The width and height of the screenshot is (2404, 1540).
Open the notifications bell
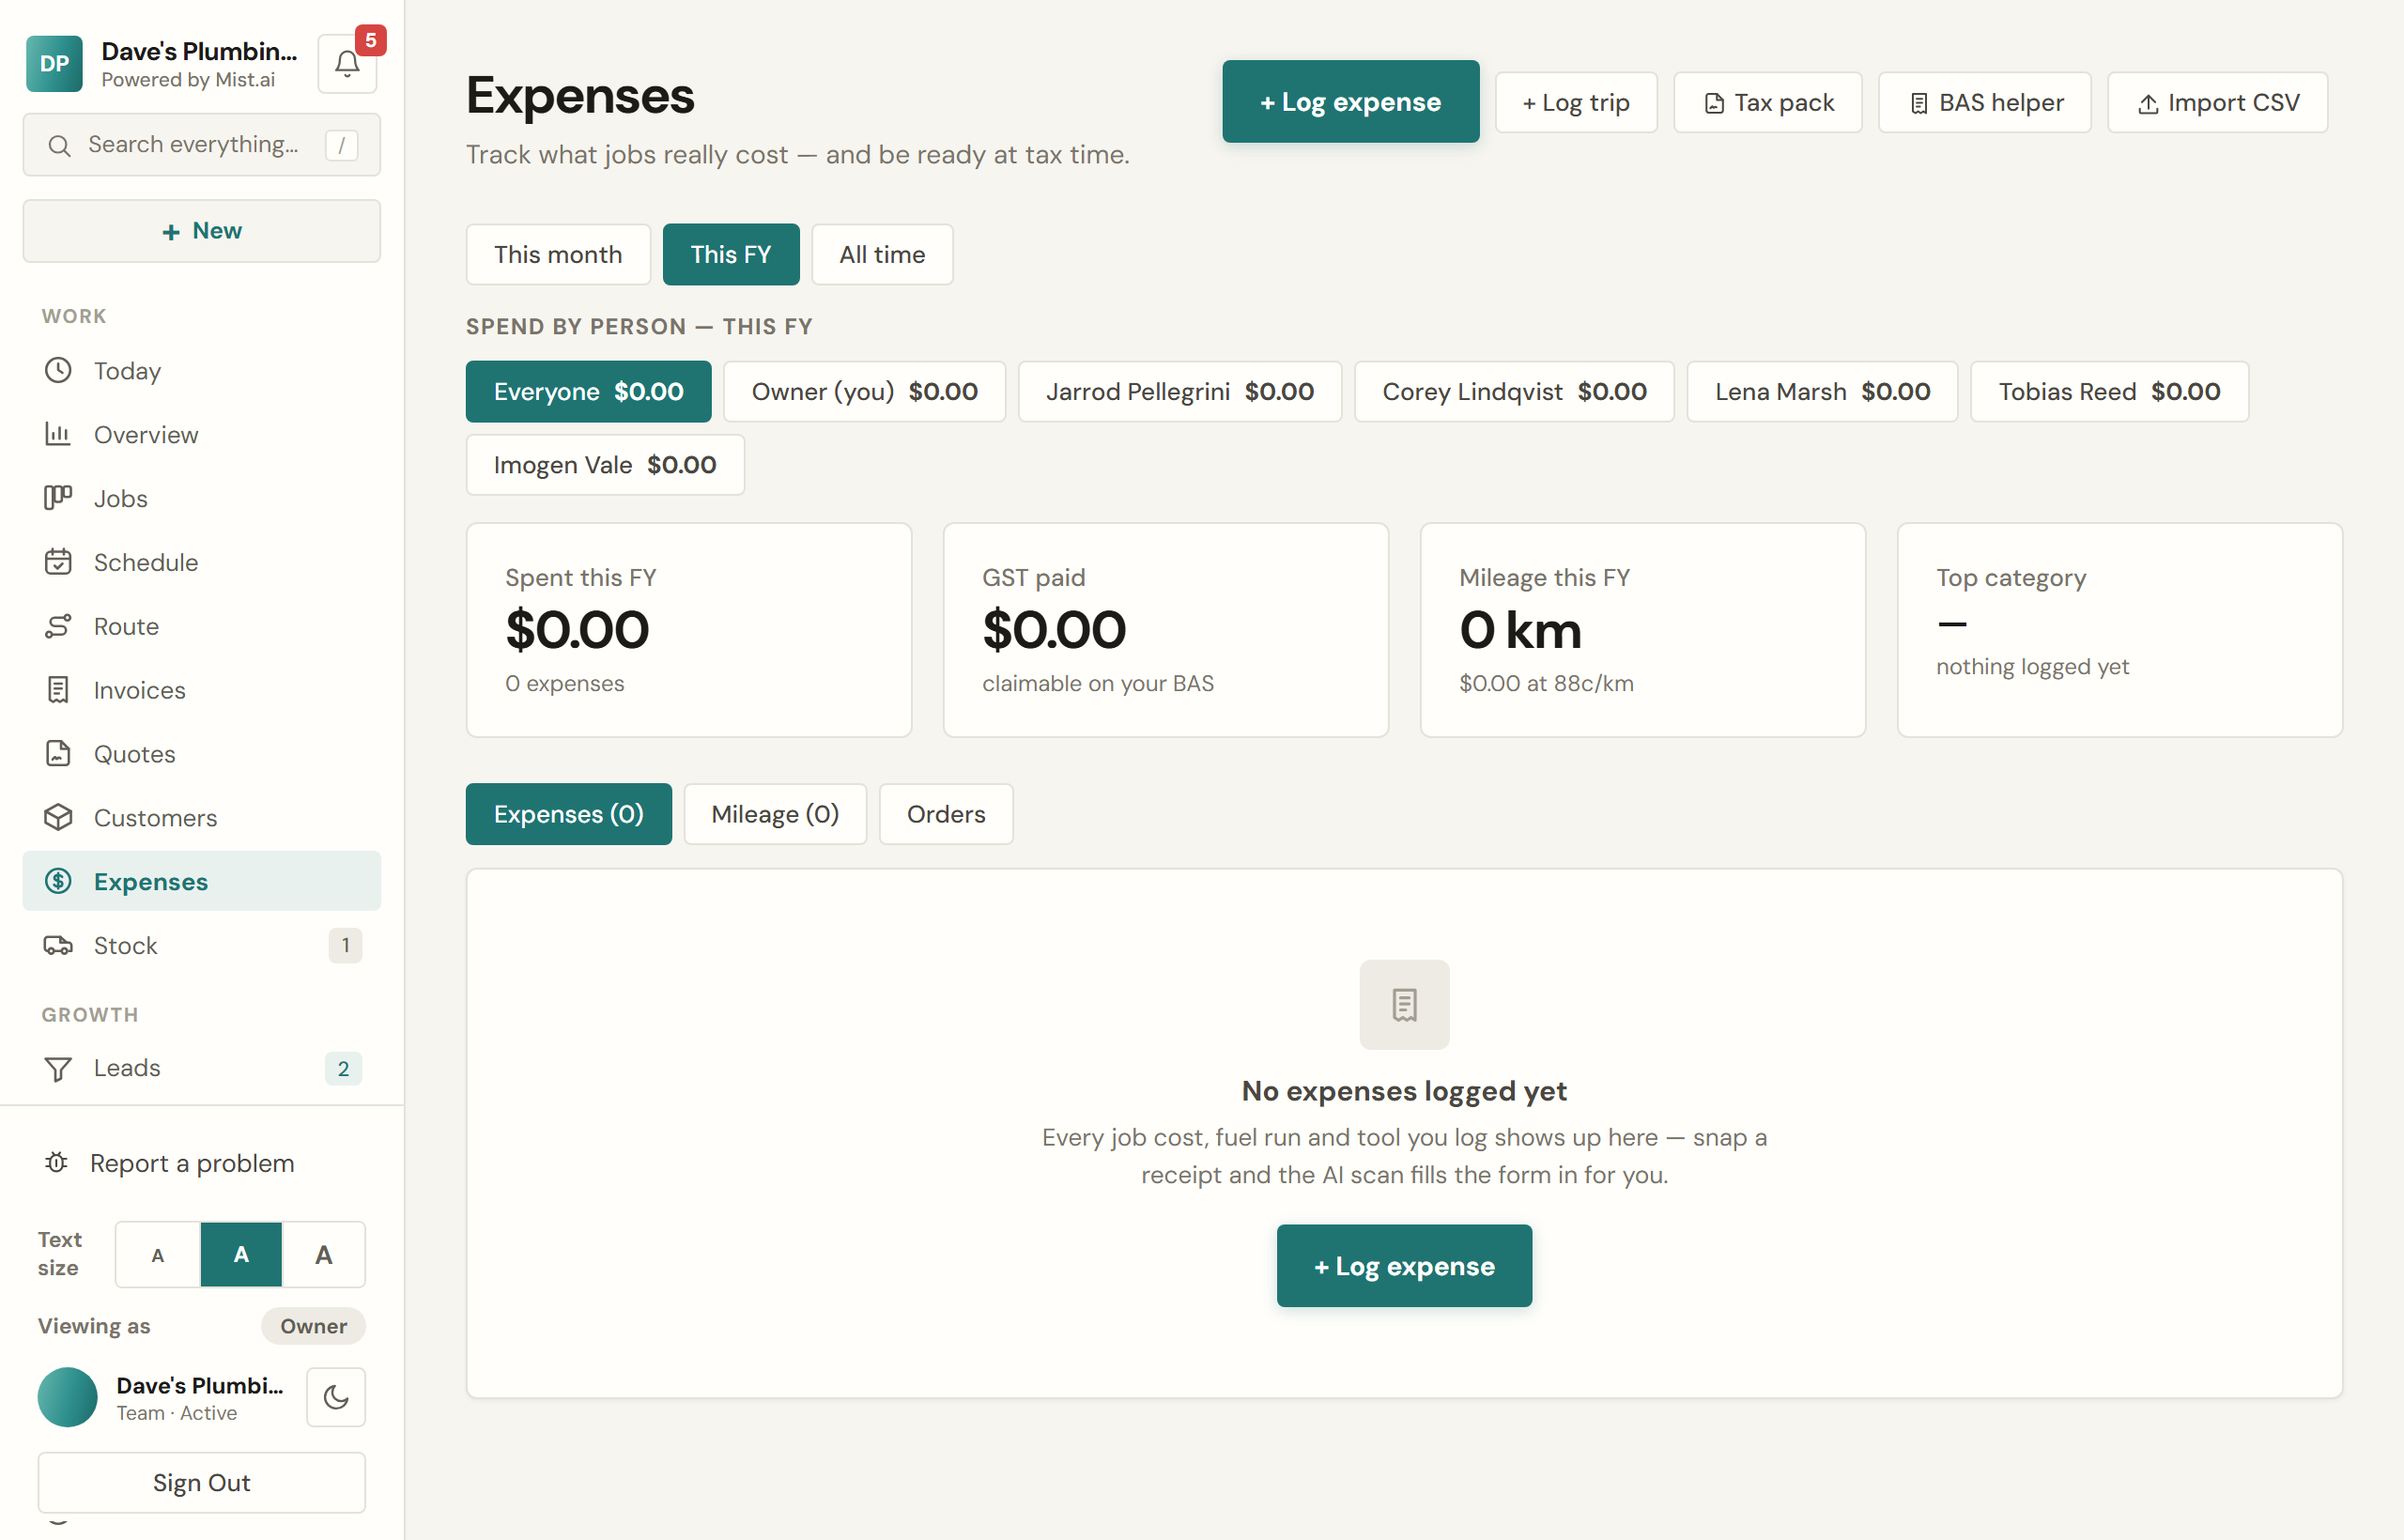pos(347,64)
